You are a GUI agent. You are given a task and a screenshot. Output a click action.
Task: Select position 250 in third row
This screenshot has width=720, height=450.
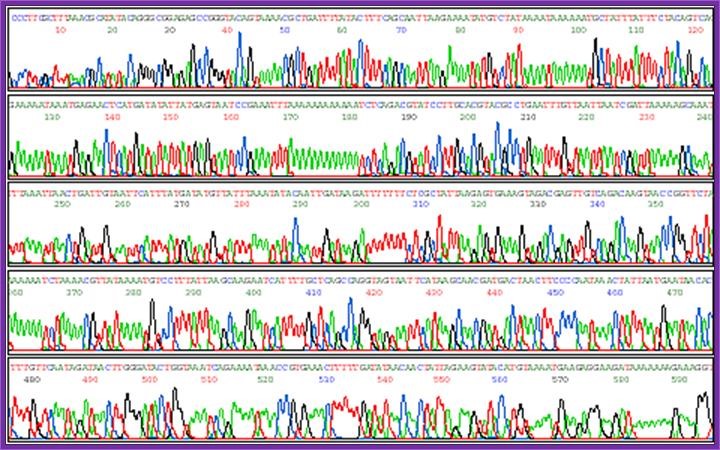coord(62,204)
